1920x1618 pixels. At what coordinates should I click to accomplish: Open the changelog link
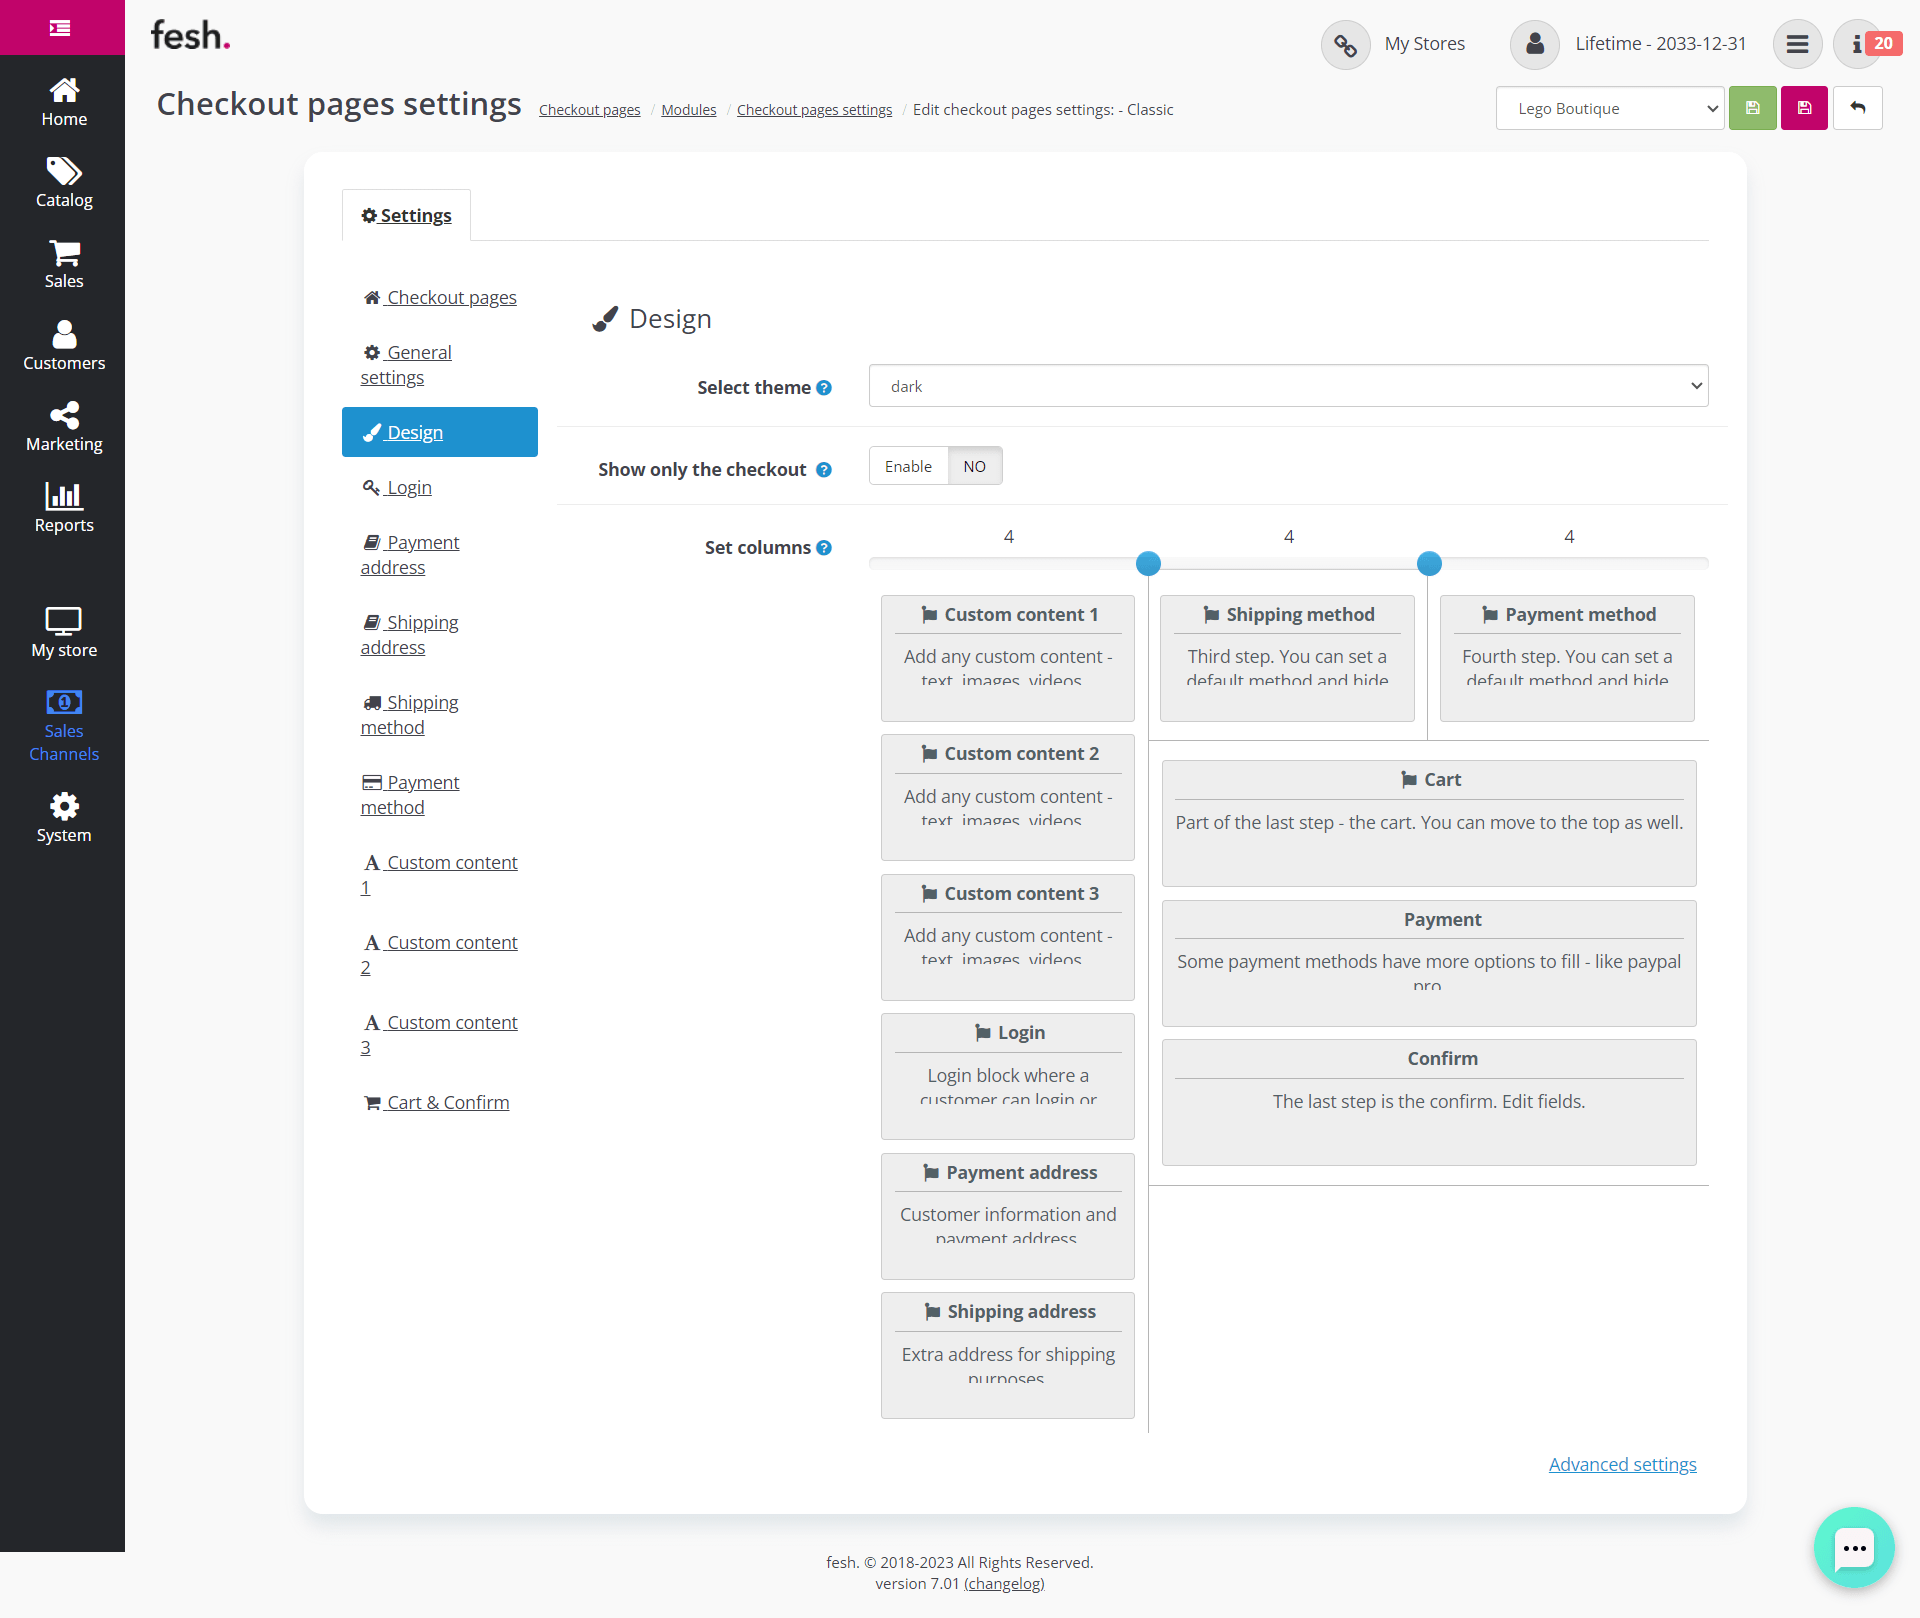(x=1004, y=1583)
